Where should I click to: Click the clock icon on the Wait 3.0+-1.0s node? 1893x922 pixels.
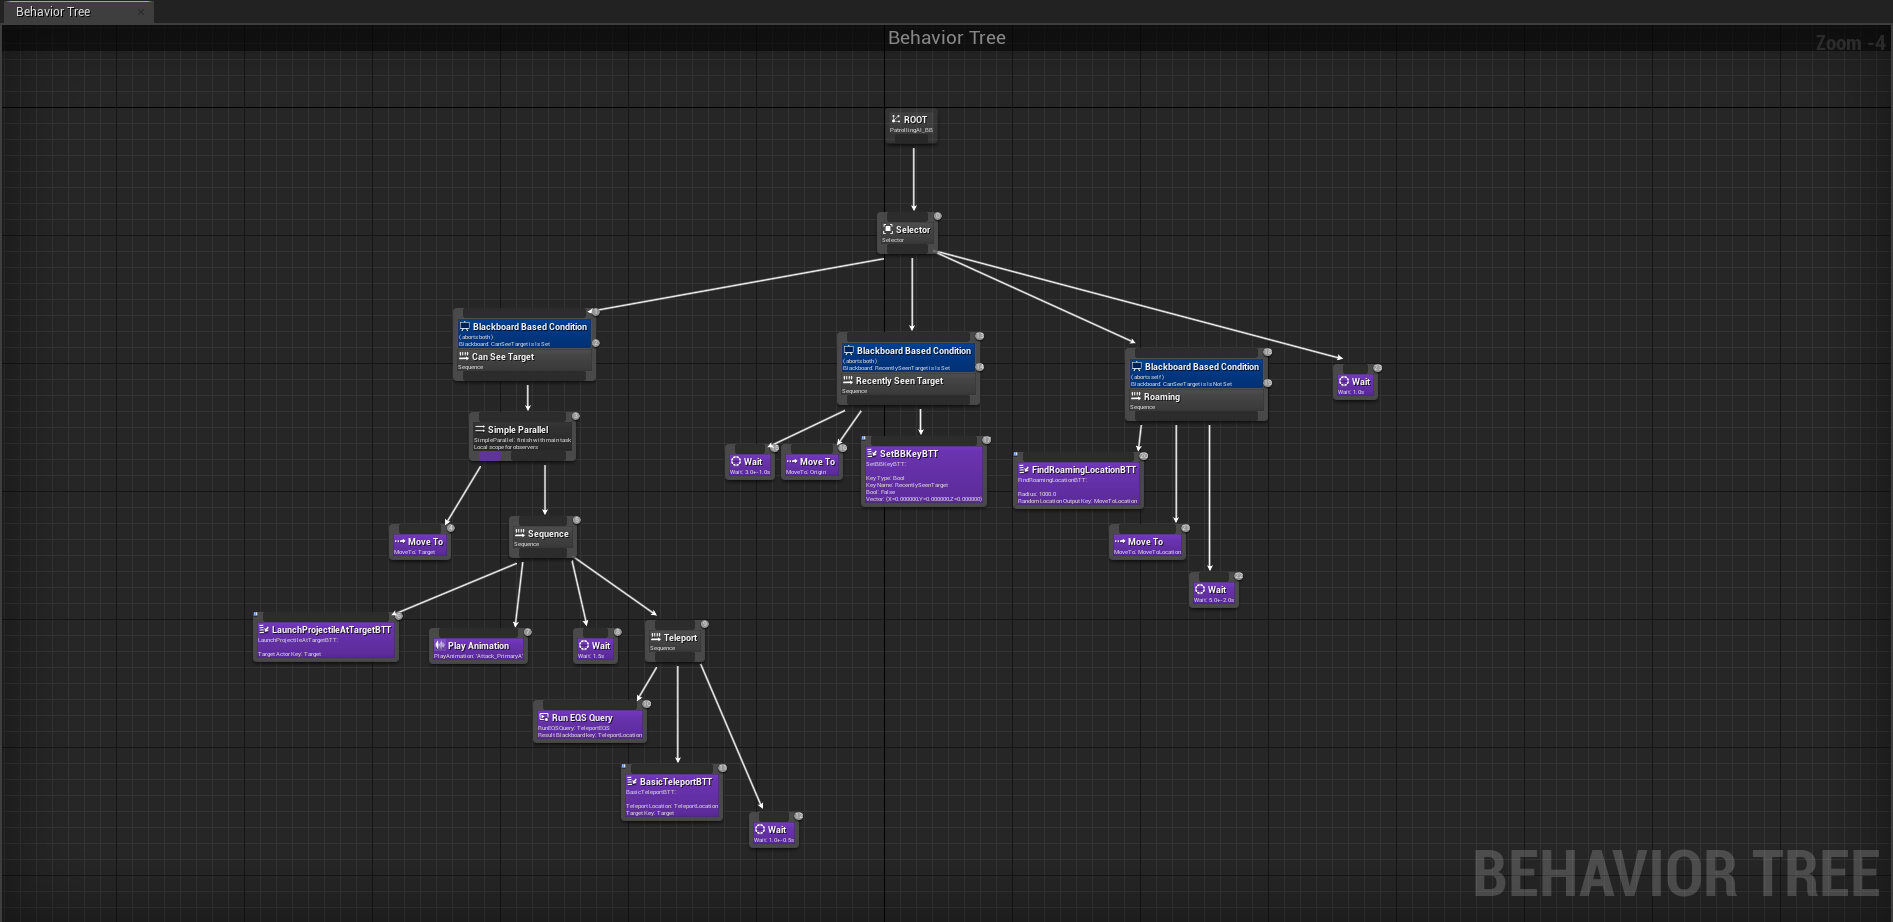click(x=736, y=461)
